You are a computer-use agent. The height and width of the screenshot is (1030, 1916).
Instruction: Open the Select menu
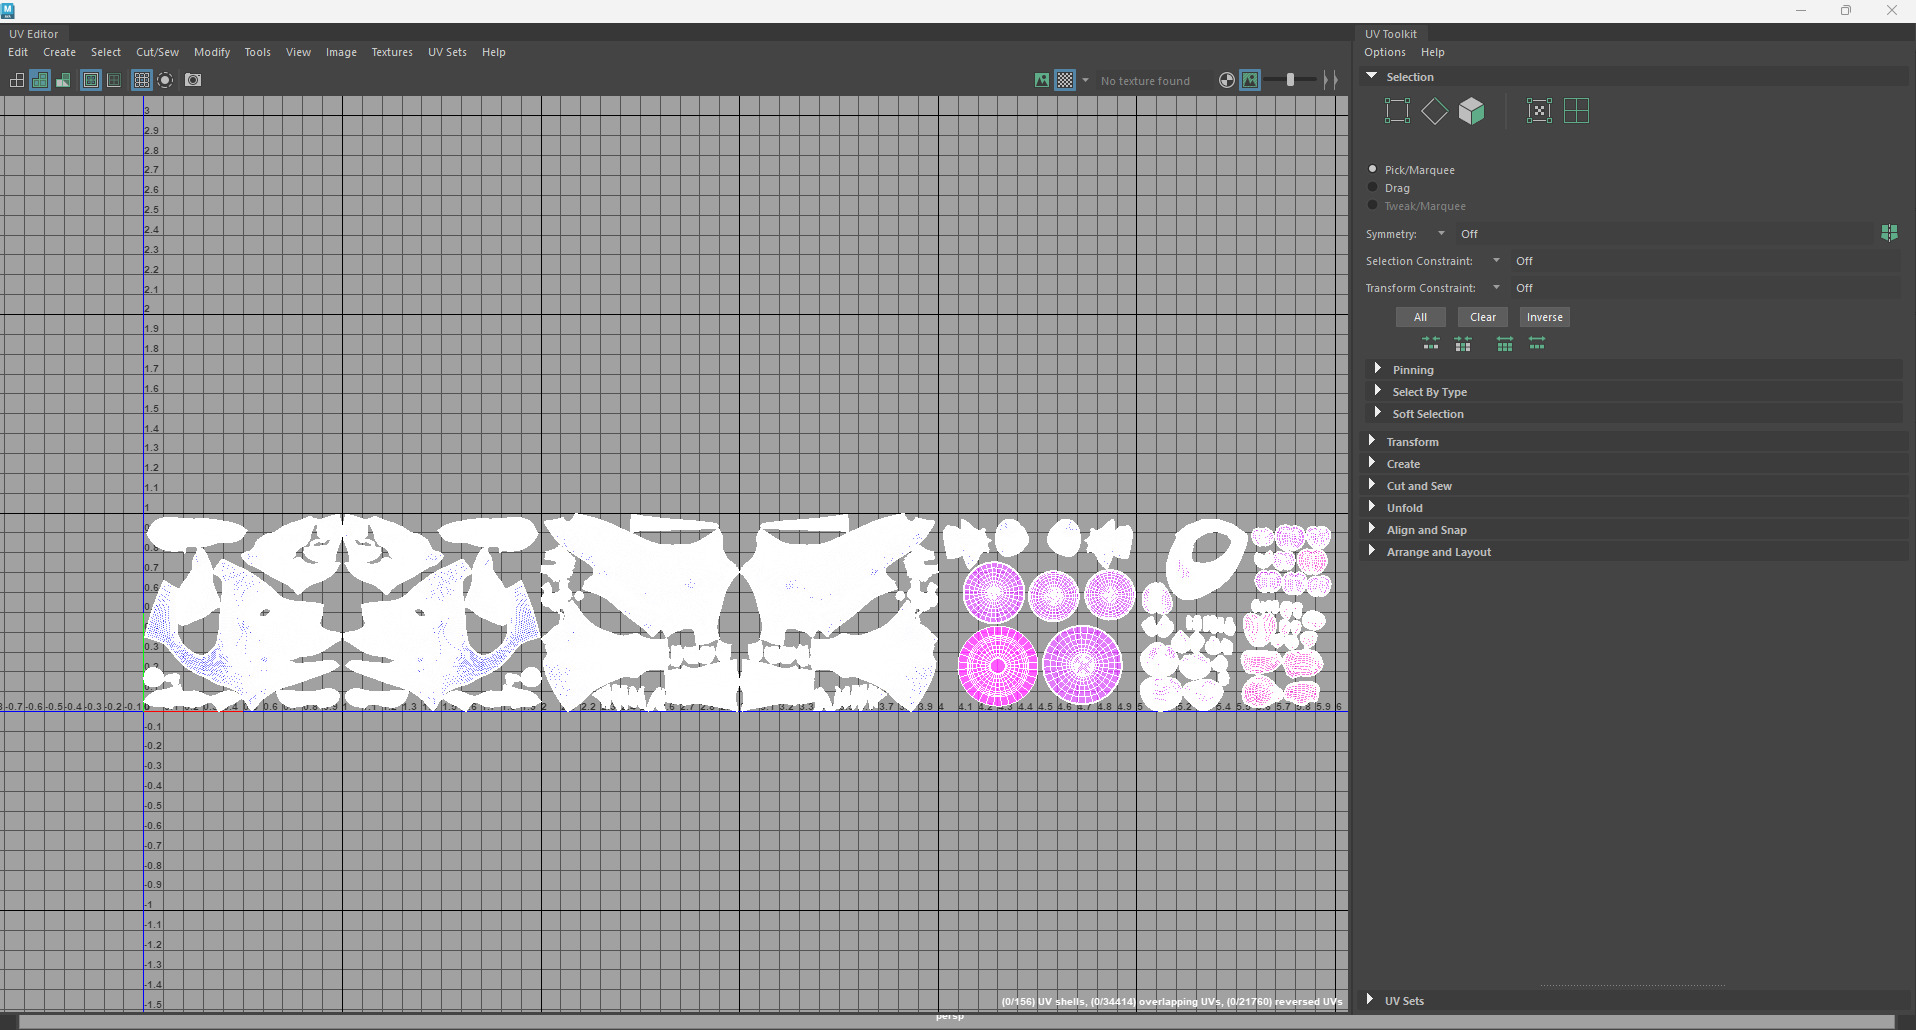[x=106, y=52]
